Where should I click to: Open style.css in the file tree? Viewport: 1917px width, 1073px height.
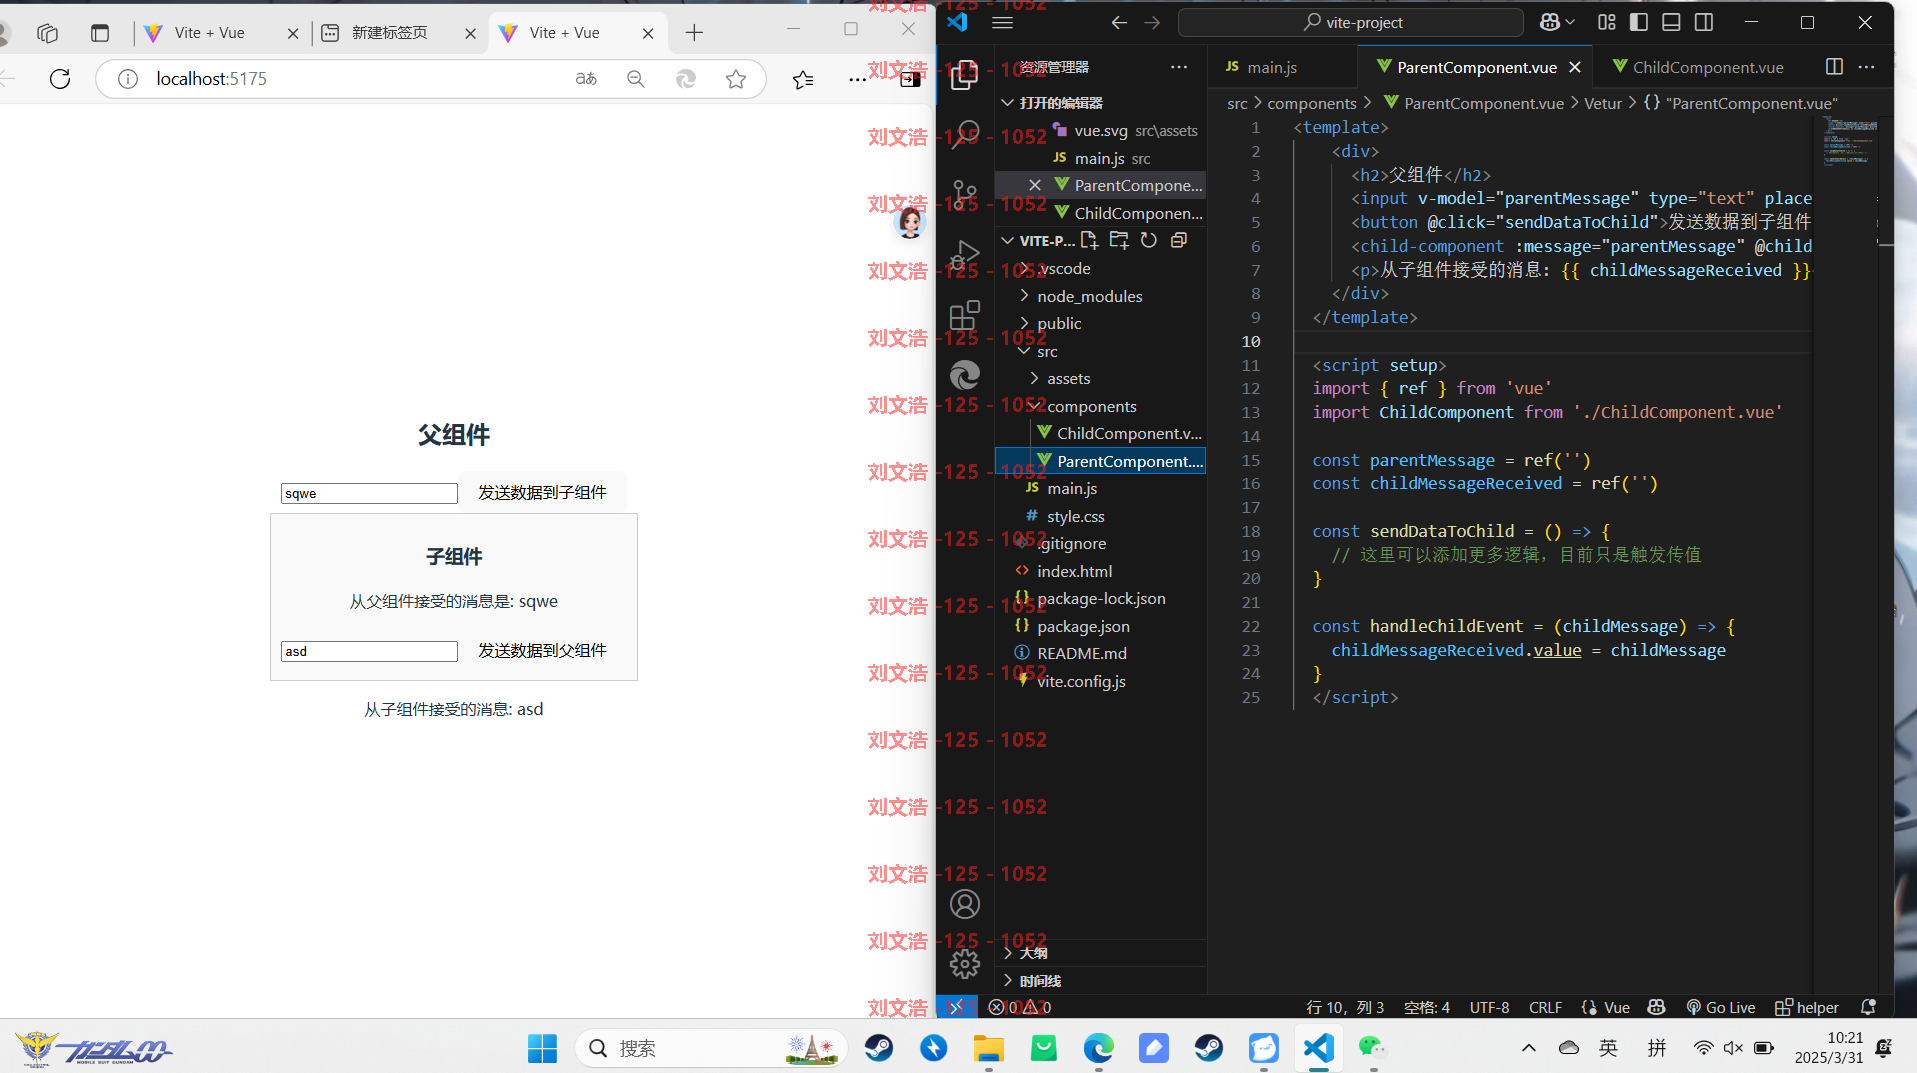(1099, 517)
